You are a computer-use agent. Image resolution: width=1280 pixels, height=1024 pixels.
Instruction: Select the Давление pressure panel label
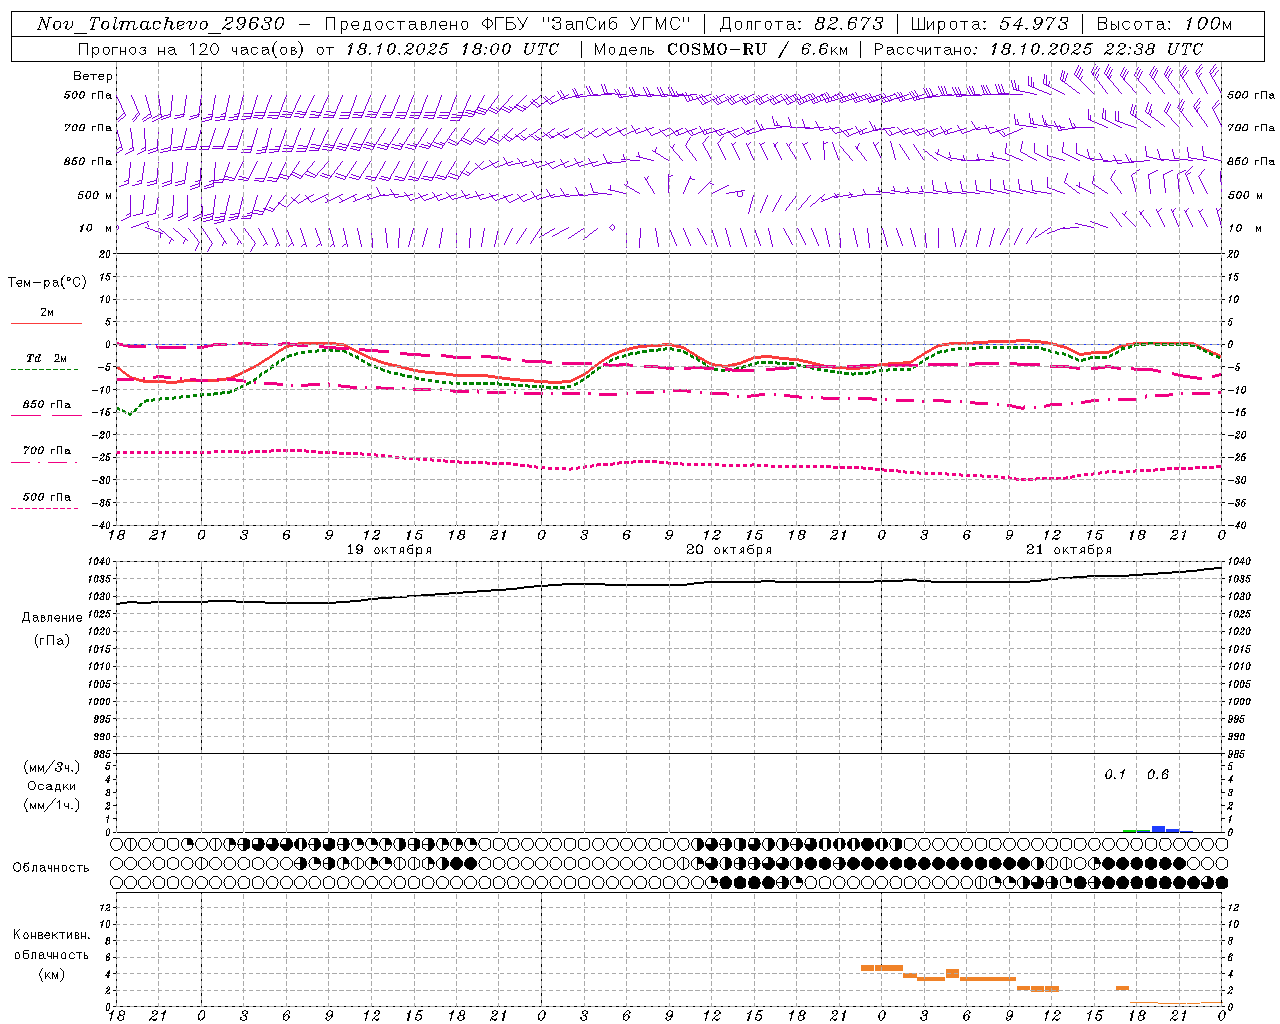click(x=52, y=617)
